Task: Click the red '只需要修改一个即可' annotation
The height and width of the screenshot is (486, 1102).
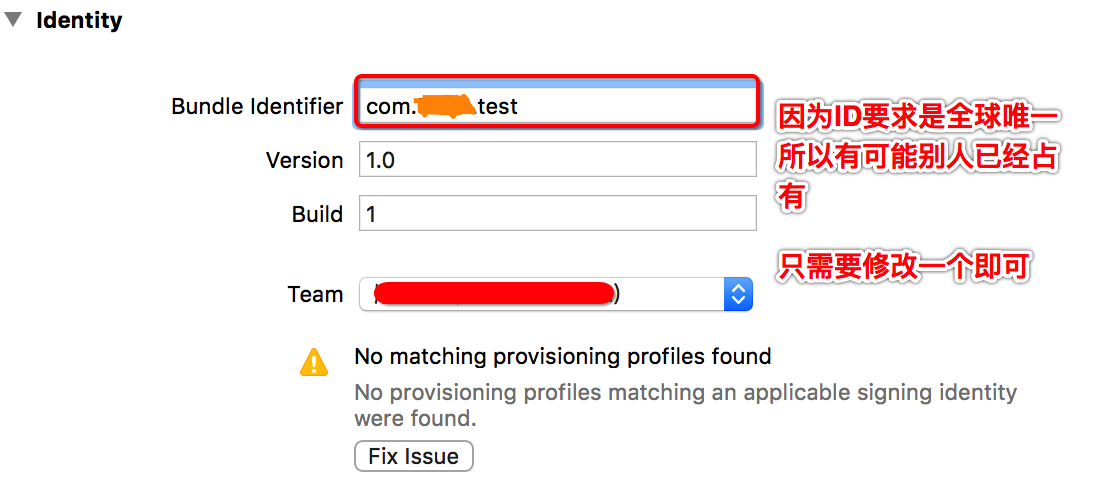Action: (904, 267)
